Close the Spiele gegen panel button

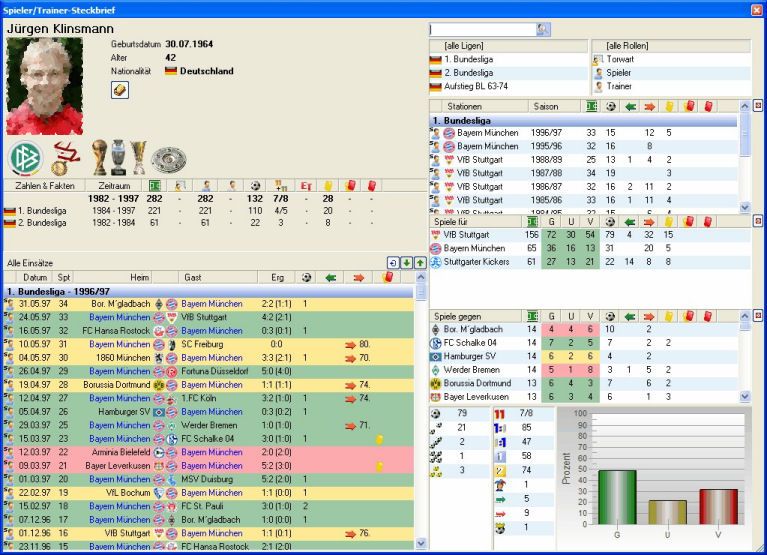point(758,316)
